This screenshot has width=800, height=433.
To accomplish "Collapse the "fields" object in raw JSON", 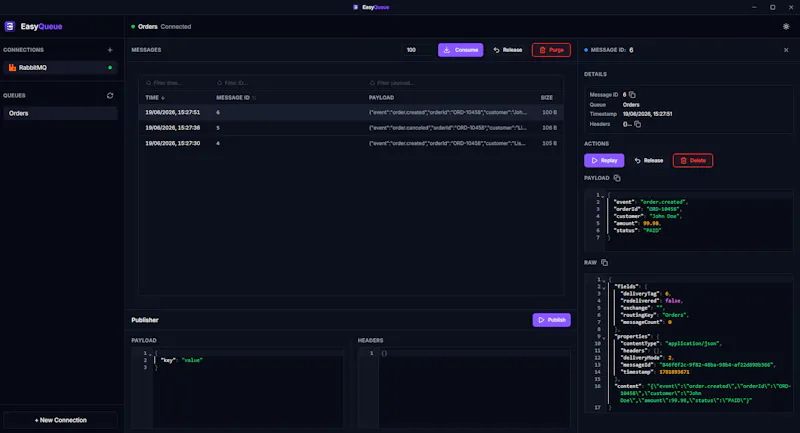I will click(603, 288).
